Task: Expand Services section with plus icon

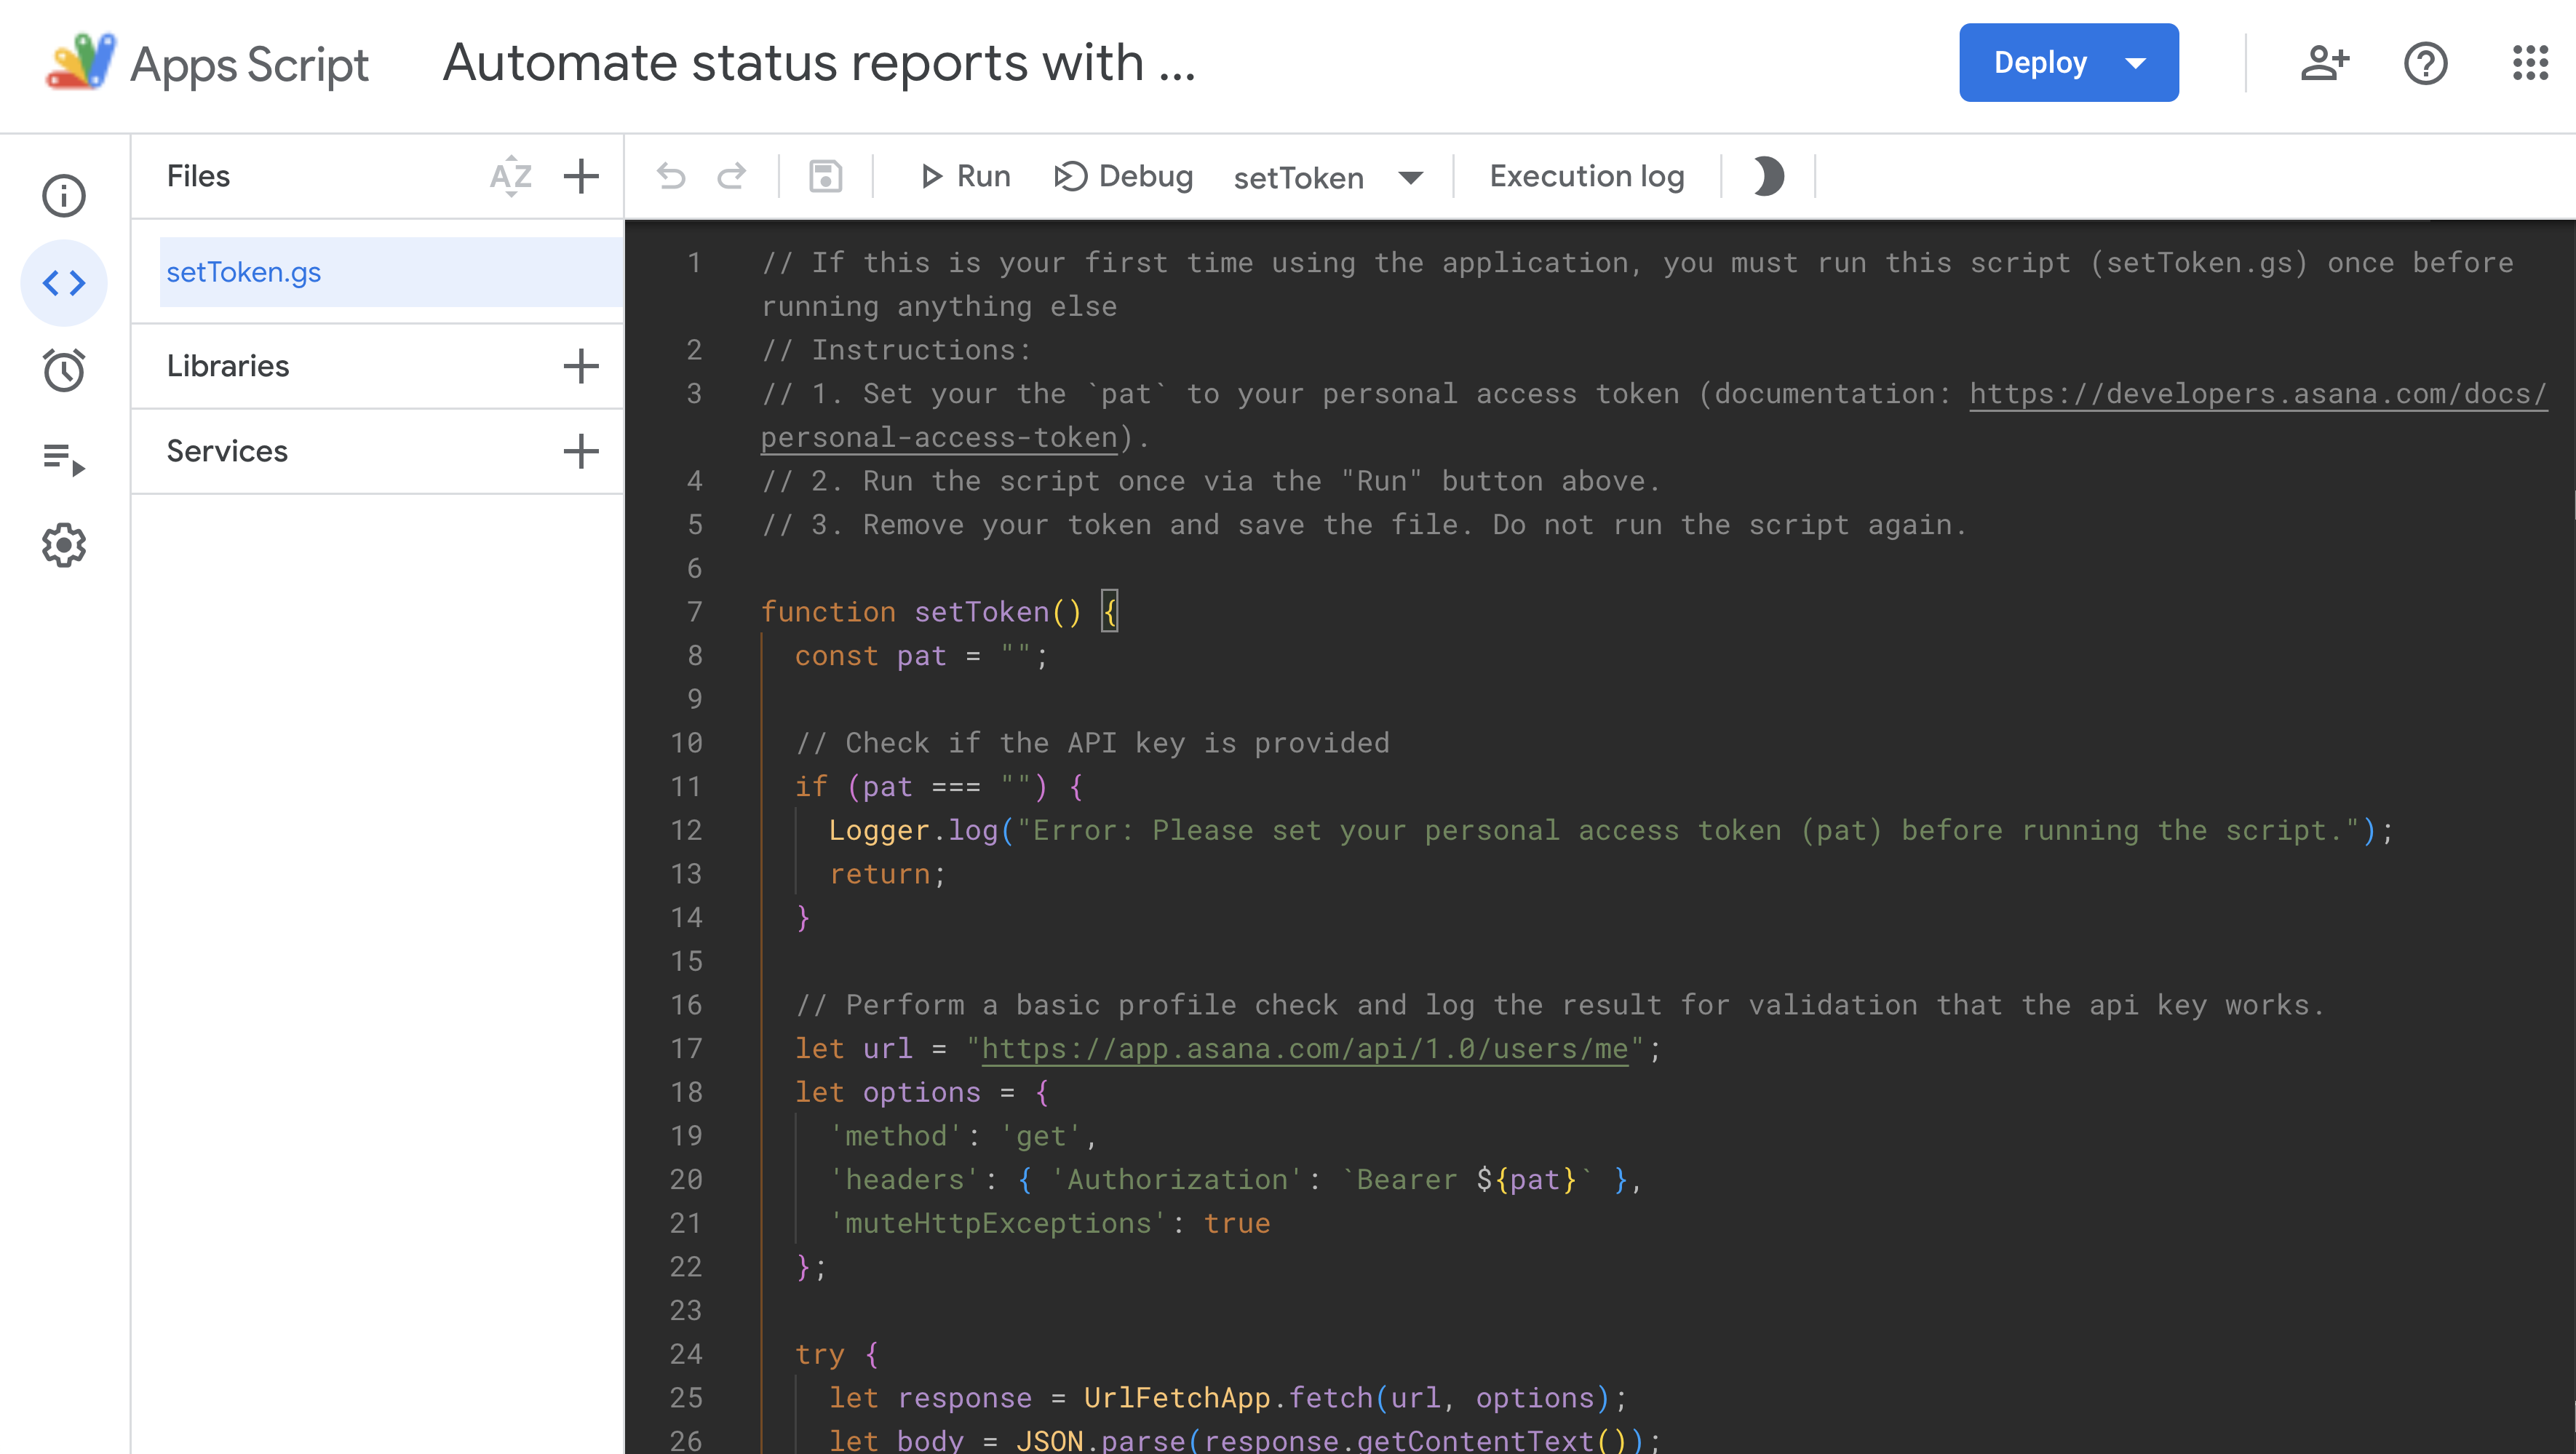Action: coord(579,451)
